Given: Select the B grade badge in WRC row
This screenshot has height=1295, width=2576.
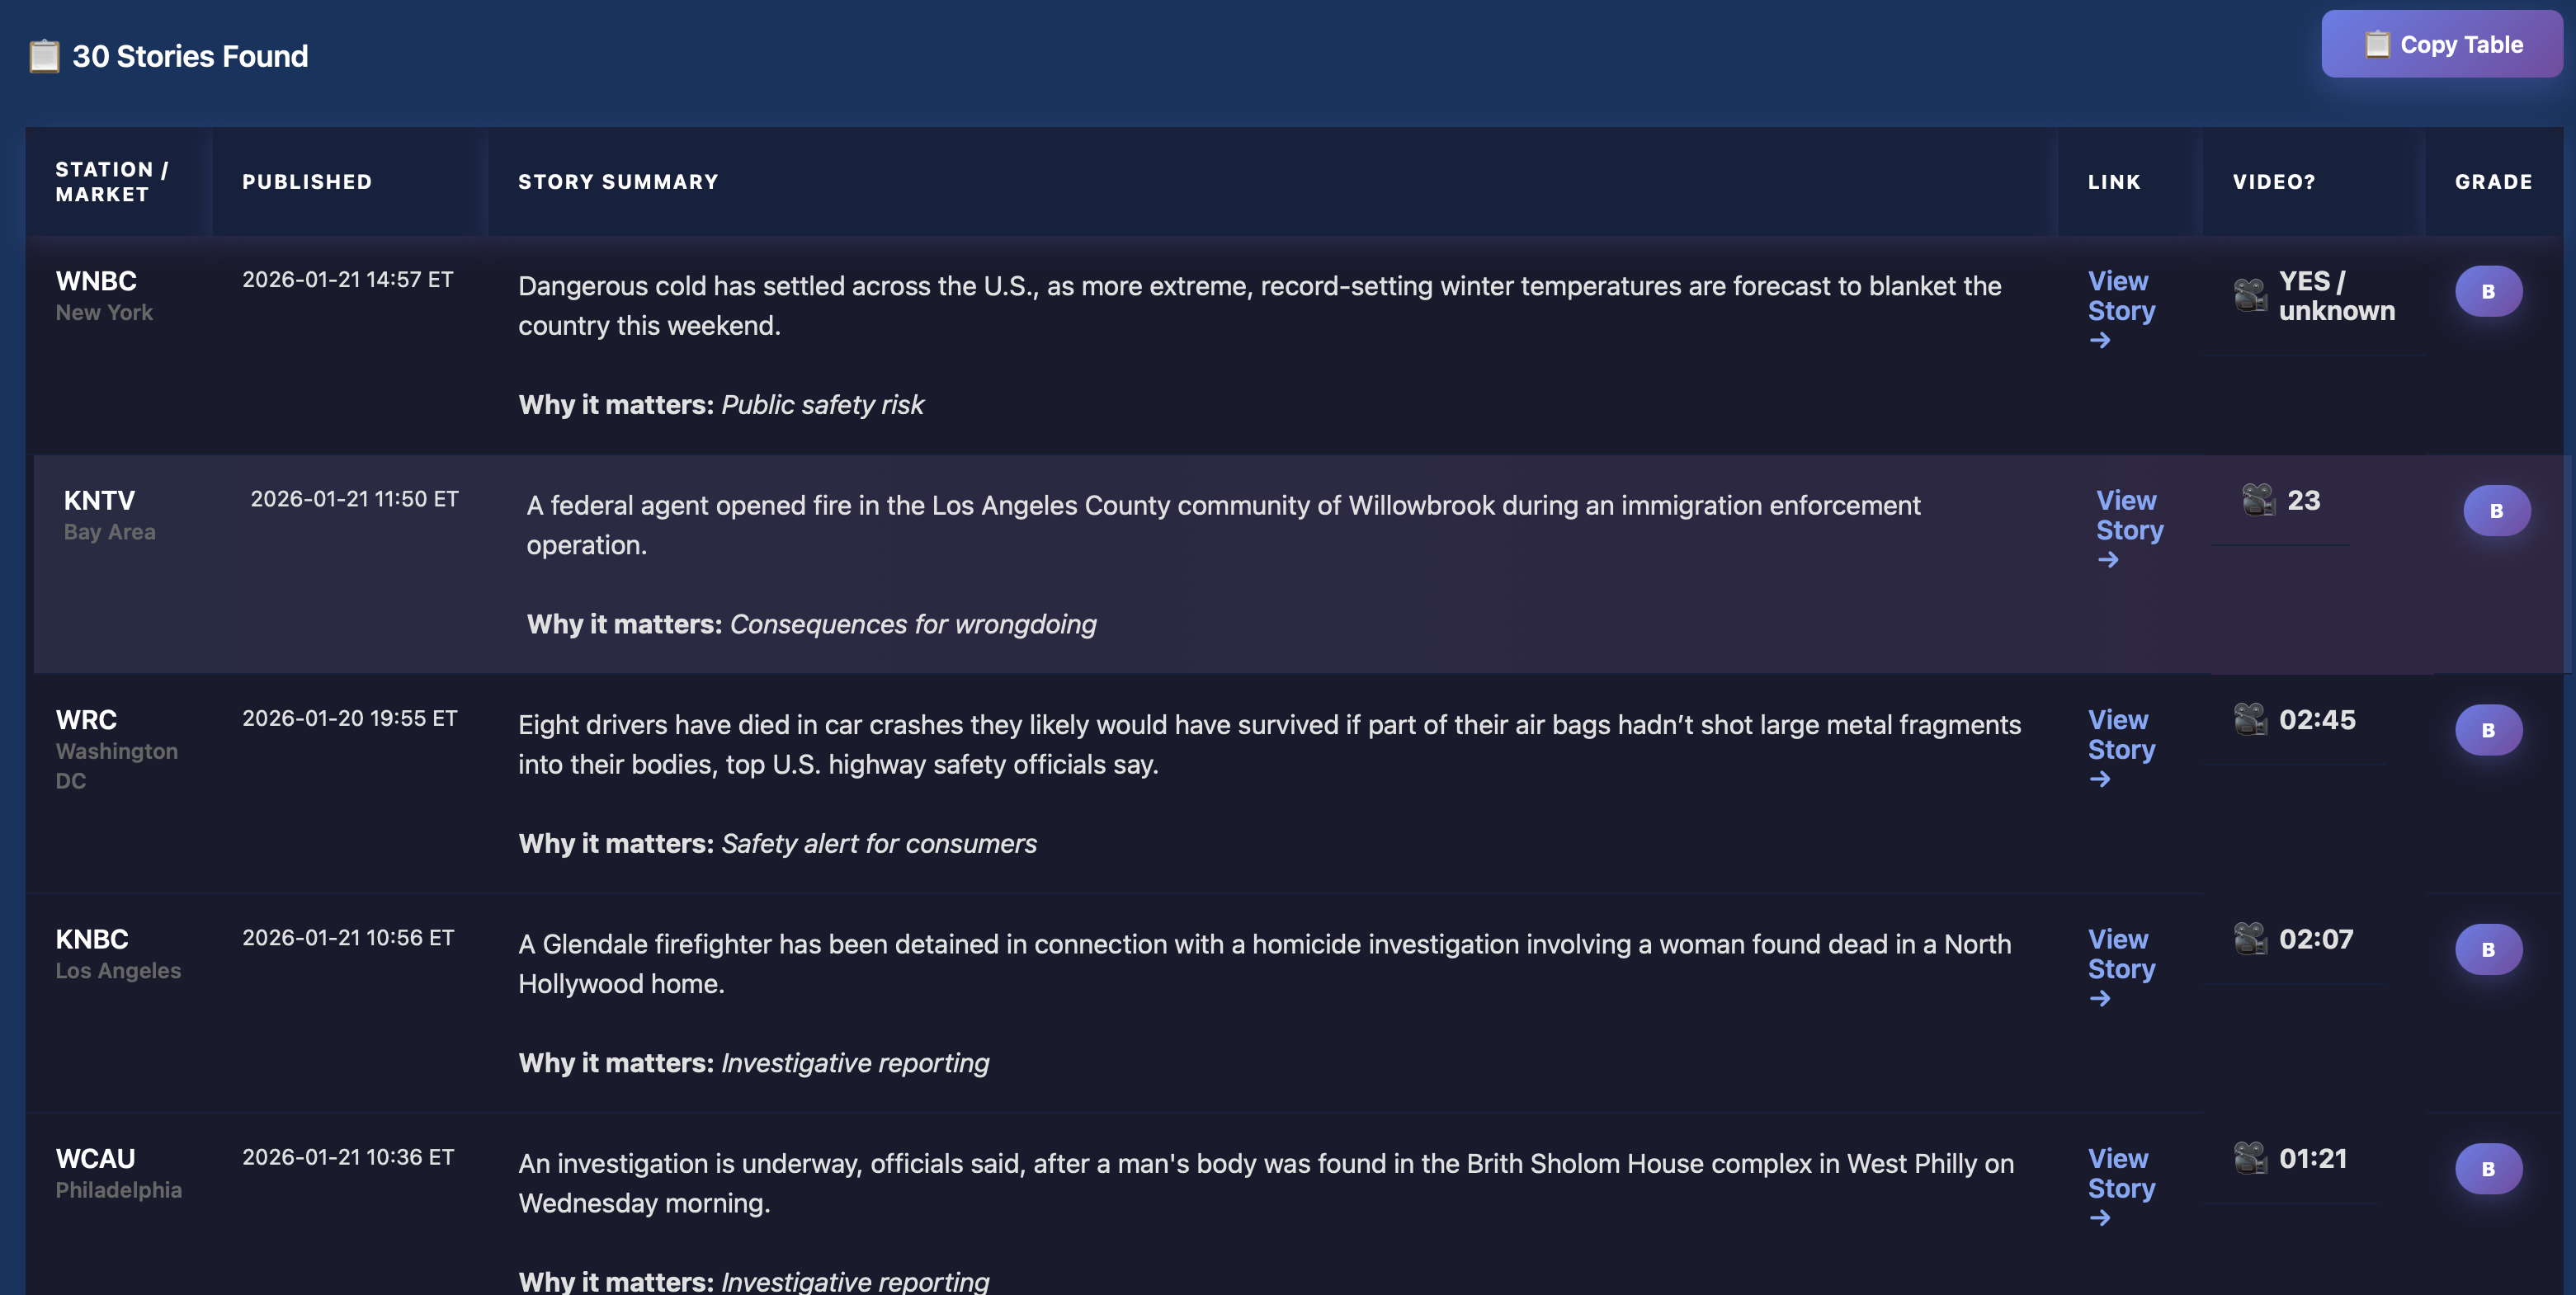Looking at the screenshot, I should coord(2488,730).
